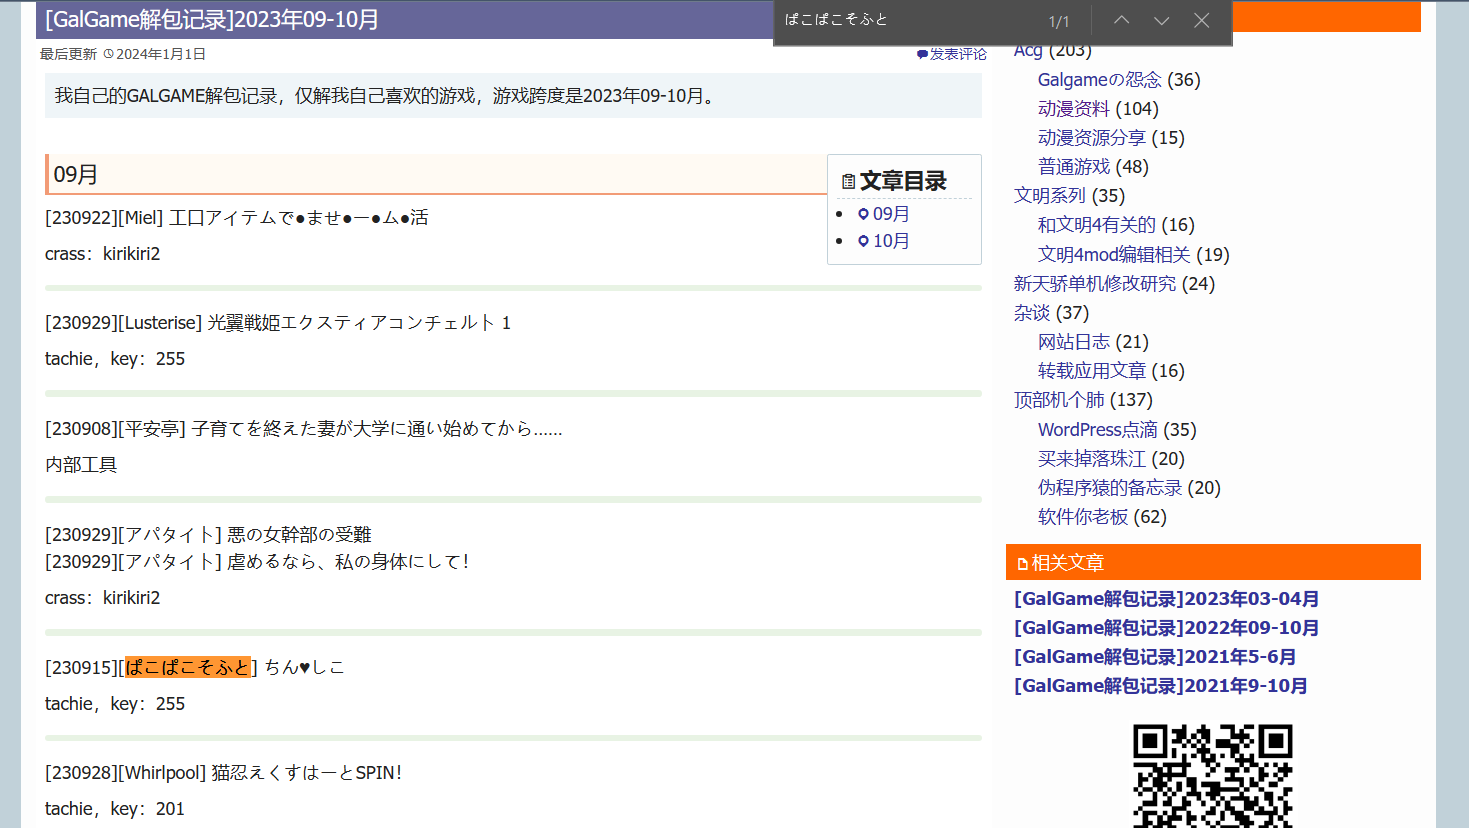
Task: Click the 文章目录 clipboard icon
Action: (x=848, y=182)
